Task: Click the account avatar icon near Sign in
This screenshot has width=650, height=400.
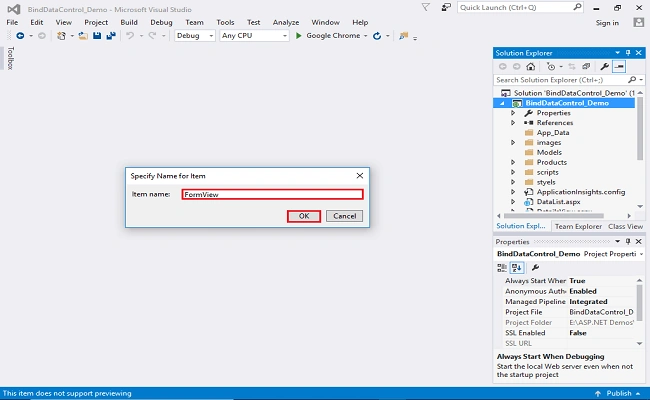Action: [639, 22]
